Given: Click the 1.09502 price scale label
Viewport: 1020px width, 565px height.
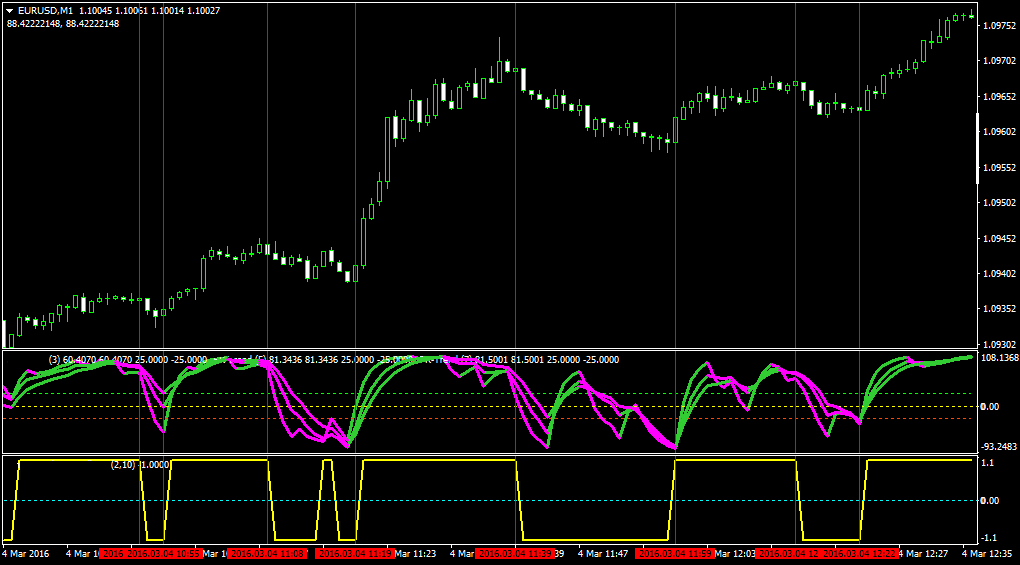Looking at the screenshot, I should [1000, 203].
